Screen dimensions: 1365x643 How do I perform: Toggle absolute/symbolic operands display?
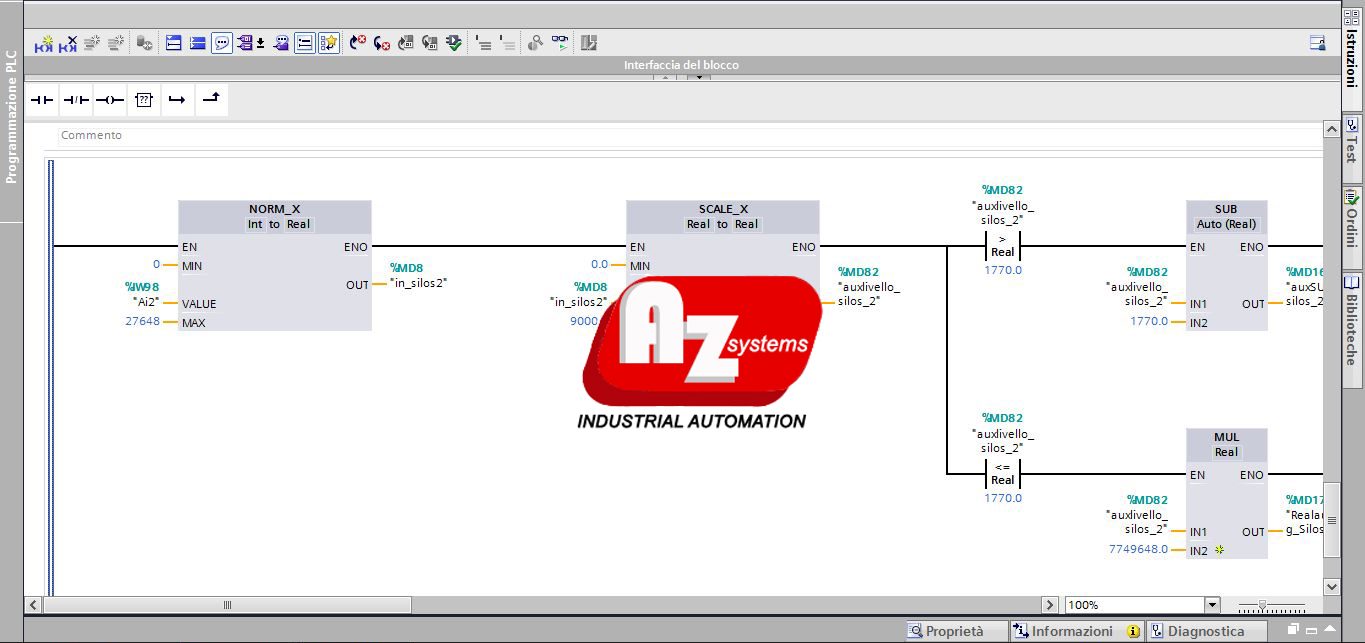(x=245, y=43)
